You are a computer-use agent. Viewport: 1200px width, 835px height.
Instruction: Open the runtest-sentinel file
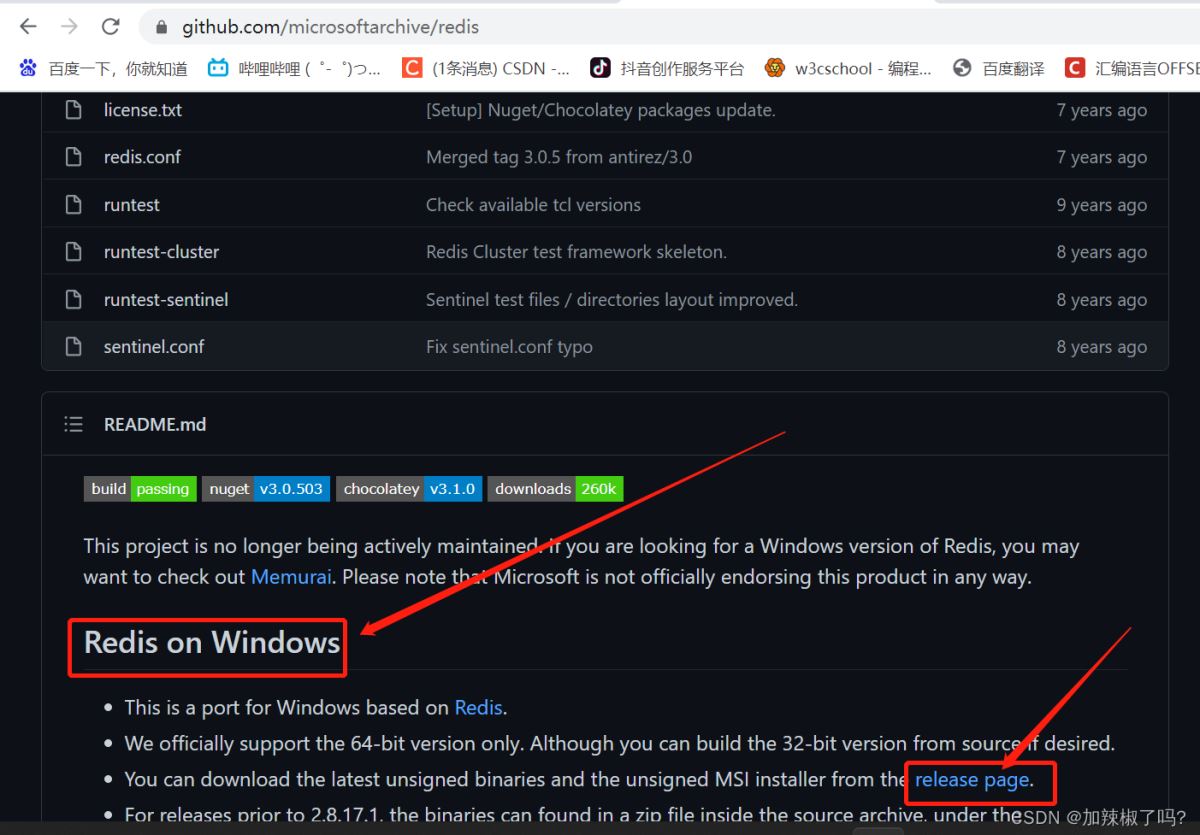(x=166, y=300)
